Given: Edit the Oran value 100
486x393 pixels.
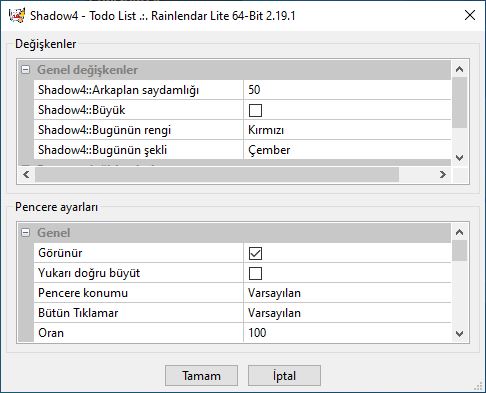Looking at the screenshot, I should coord(347,333).
